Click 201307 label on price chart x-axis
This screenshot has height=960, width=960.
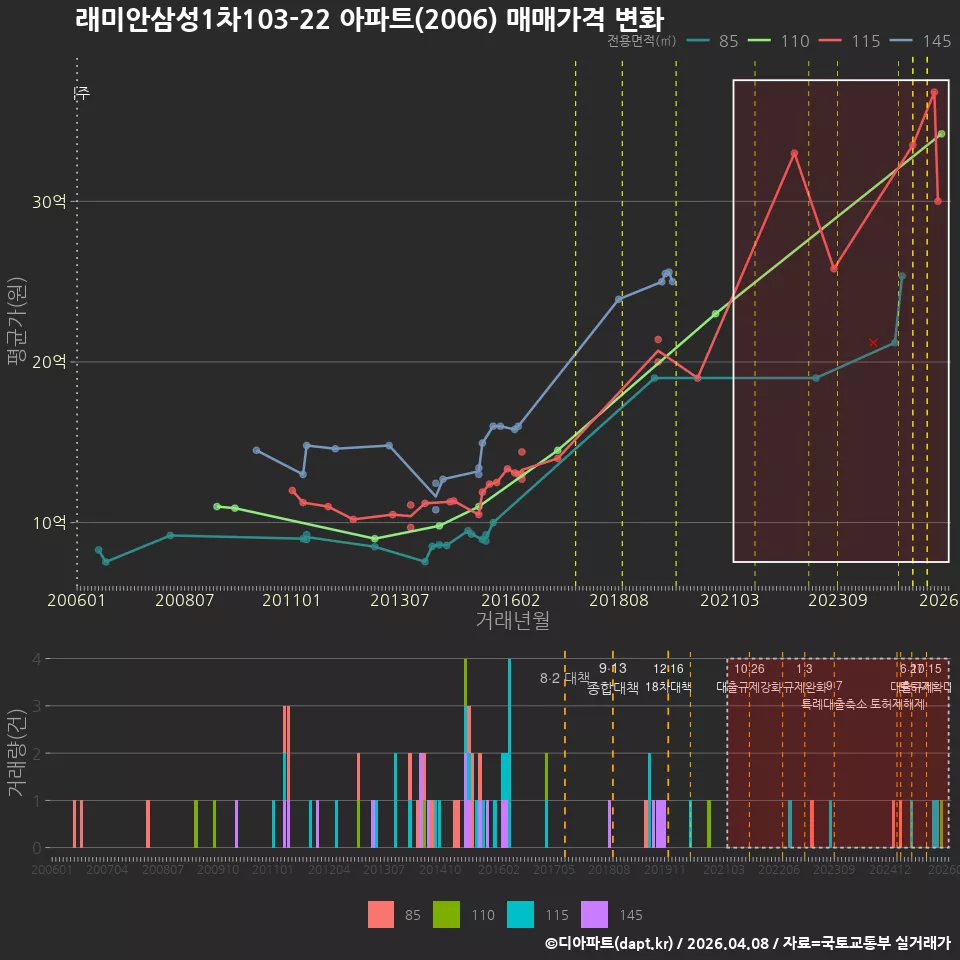coord(399,600)
